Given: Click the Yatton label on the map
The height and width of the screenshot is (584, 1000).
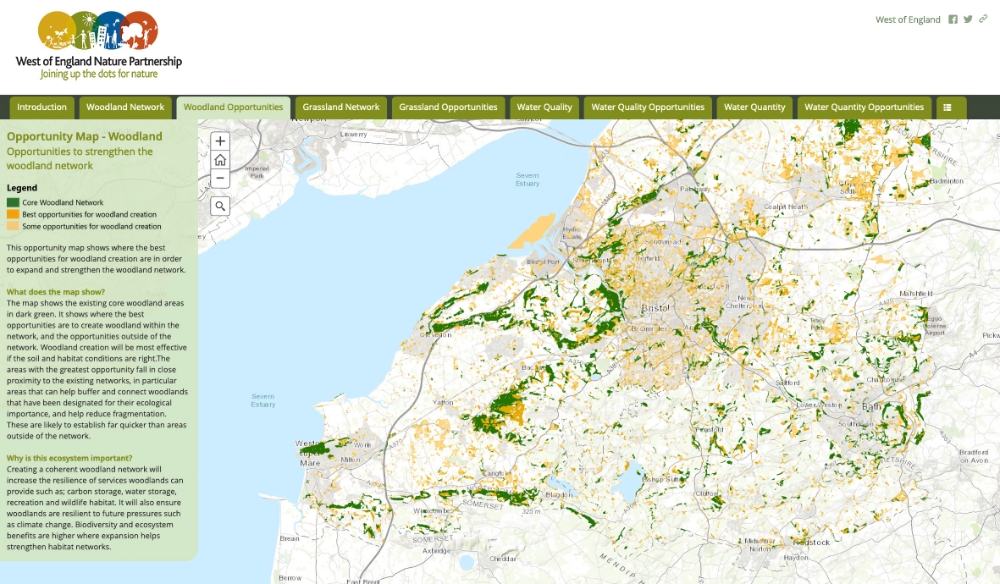Looking at the screenshot, I should click(x=443, y=402).
